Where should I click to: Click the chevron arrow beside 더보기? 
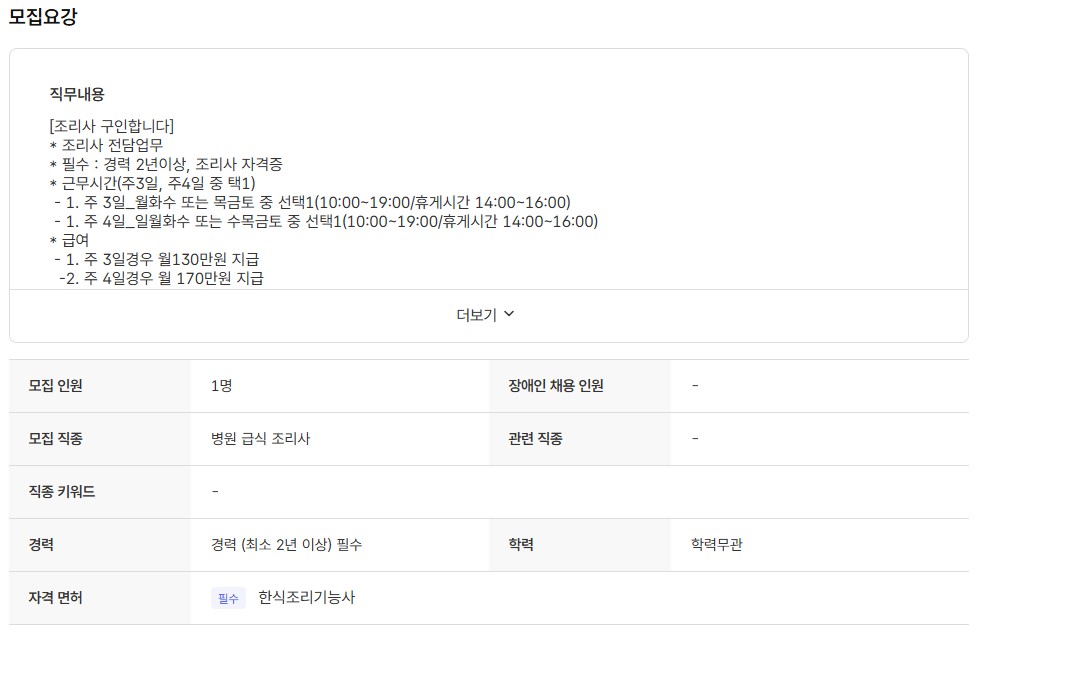pos(509,314)
